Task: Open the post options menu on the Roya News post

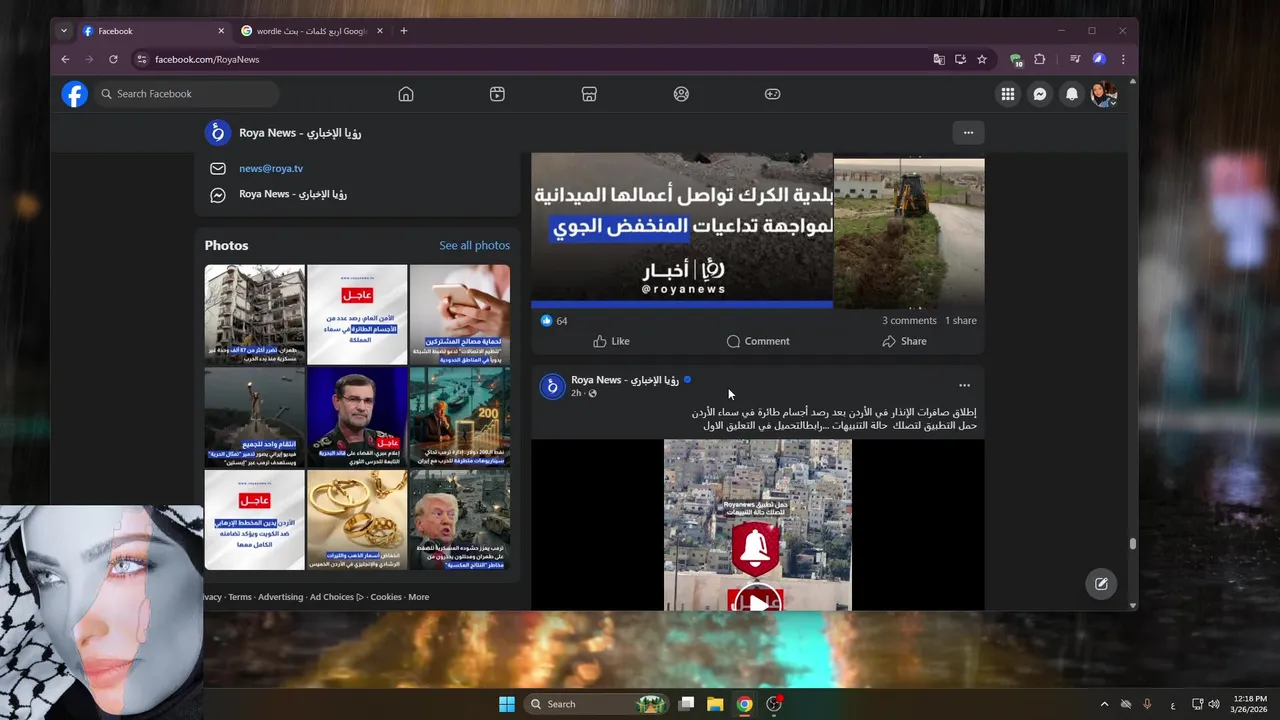Action: [x=964, y=385]
